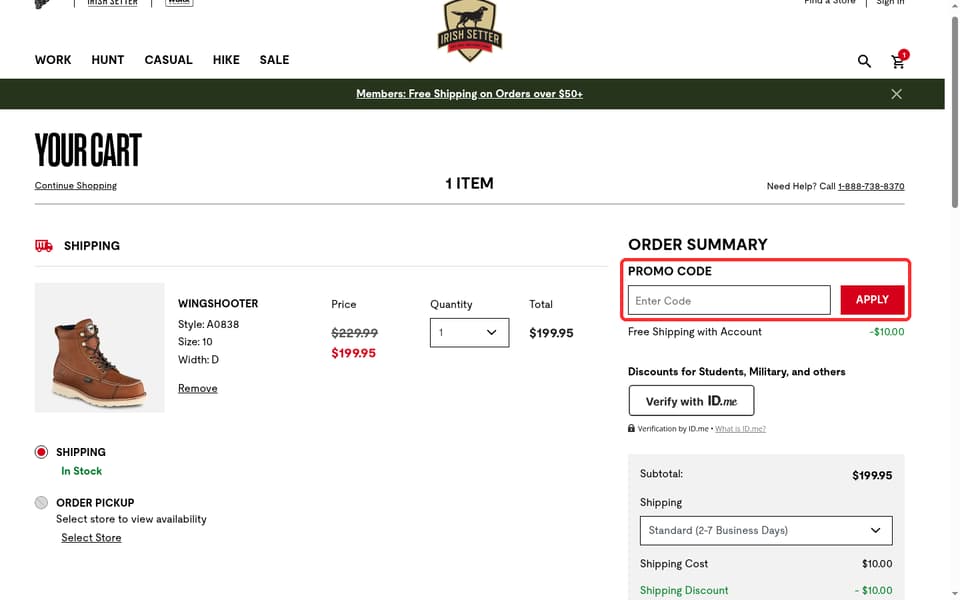Open the search magnifier icon

click(x=864, y=61)
